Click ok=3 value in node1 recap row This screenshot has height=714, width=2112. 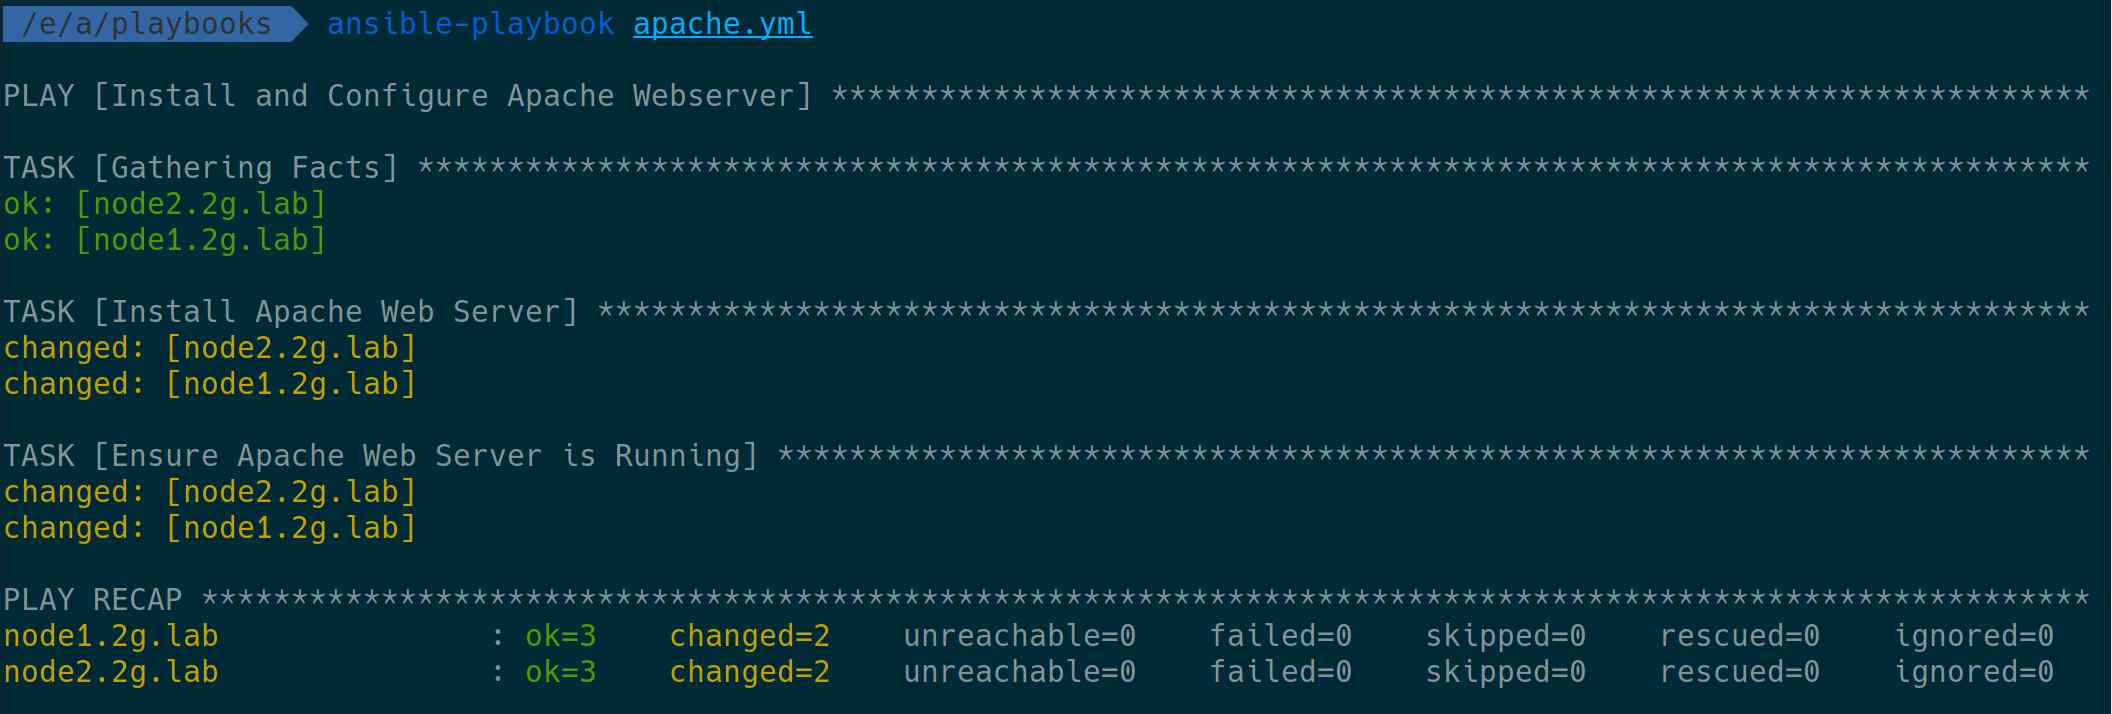pos(561,636)
